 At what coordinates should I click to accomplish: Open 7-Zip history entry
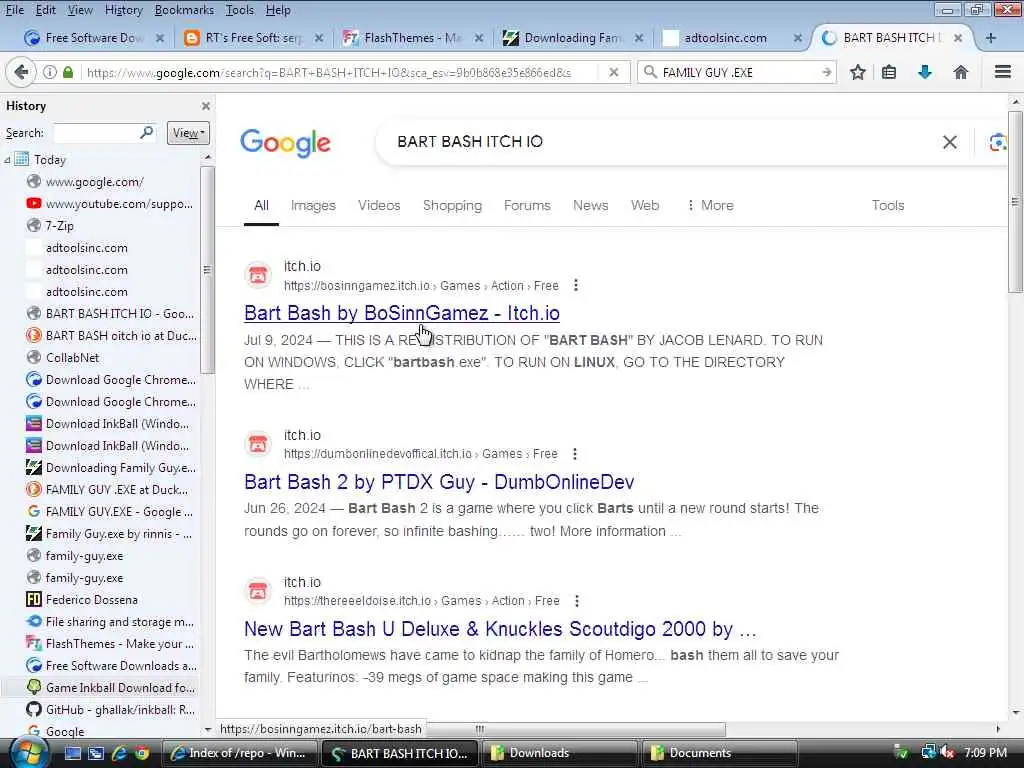click(x=59, y=225)
